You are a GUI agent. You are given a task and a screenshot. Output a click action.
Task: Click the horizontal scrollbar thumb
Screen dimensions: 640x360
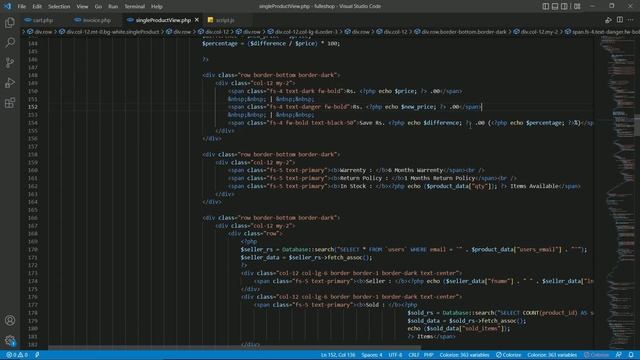[x=235, y=348]
